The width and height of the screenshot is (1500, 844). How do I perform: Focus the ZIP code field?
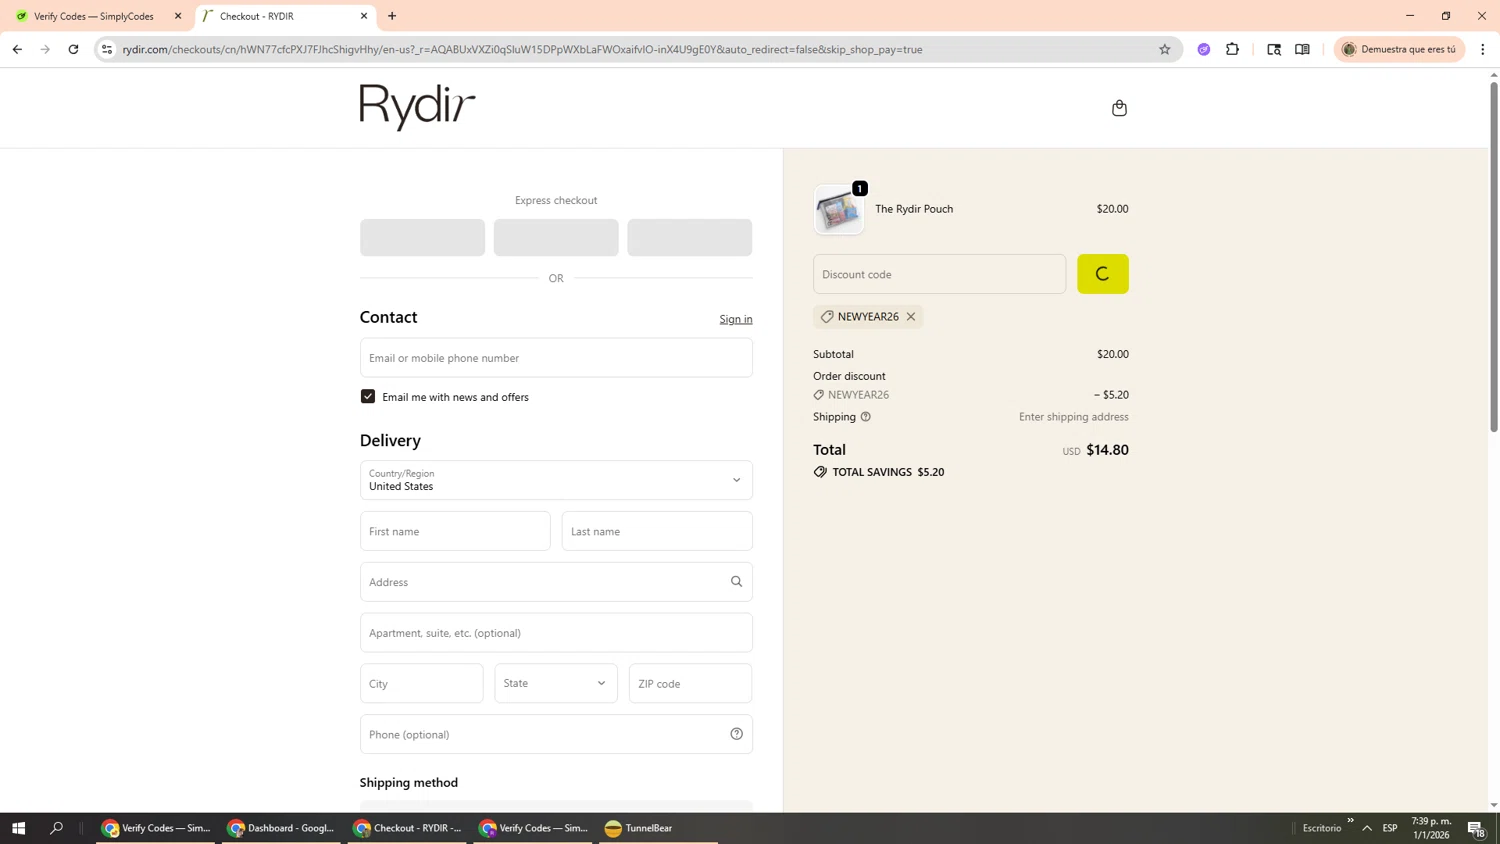(690, 684)
